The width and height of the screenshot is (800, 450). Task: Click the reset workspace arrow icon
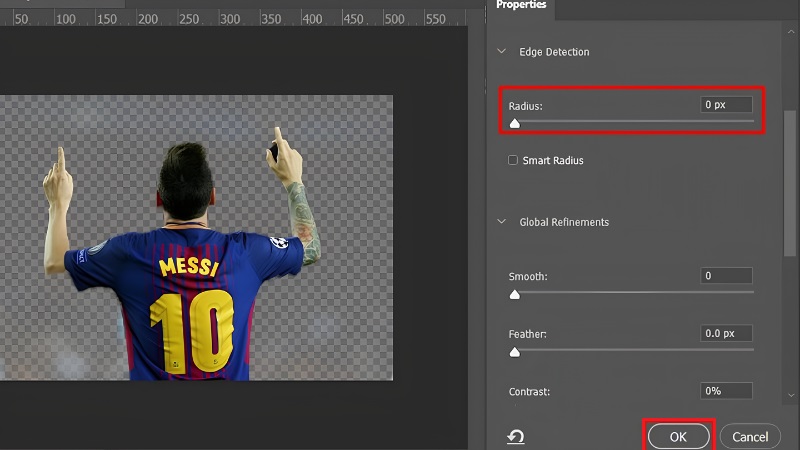pos(516,437)
